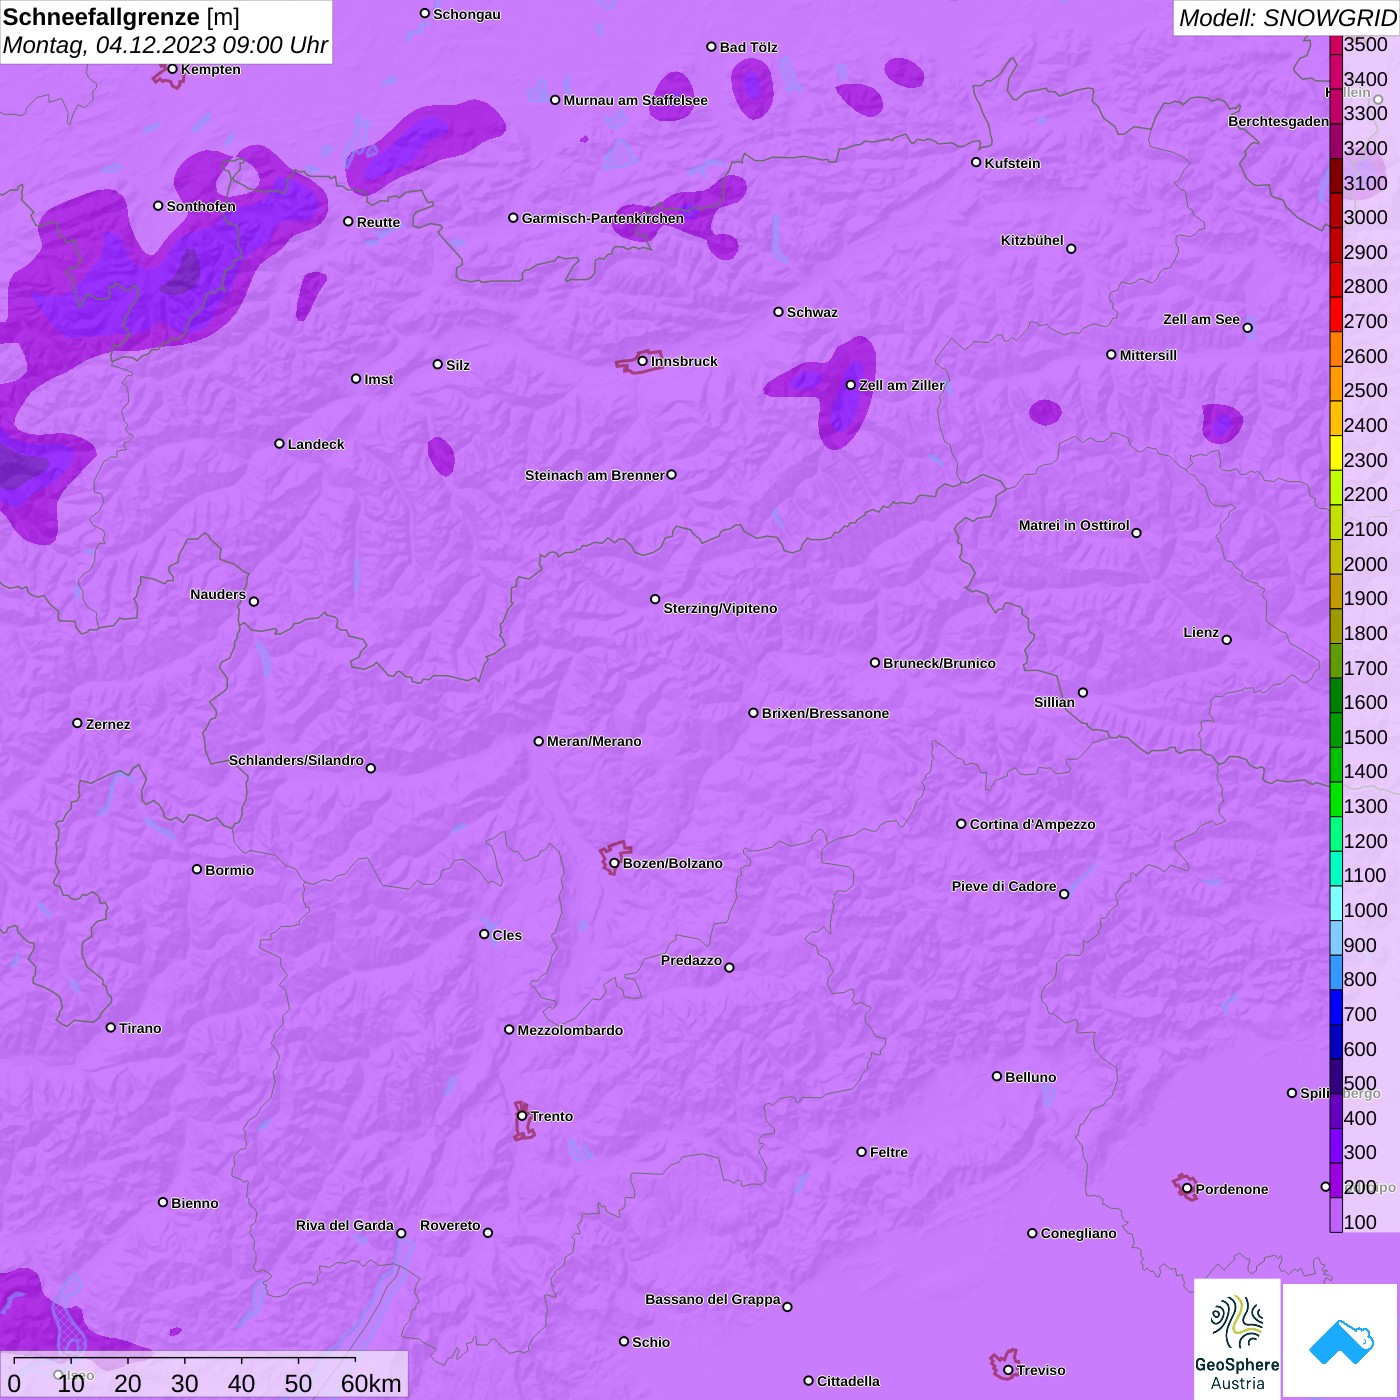This screenshot has width=1400, height=1400.
Task: Select the Feltre label
Action: (x=889, y=1152)
